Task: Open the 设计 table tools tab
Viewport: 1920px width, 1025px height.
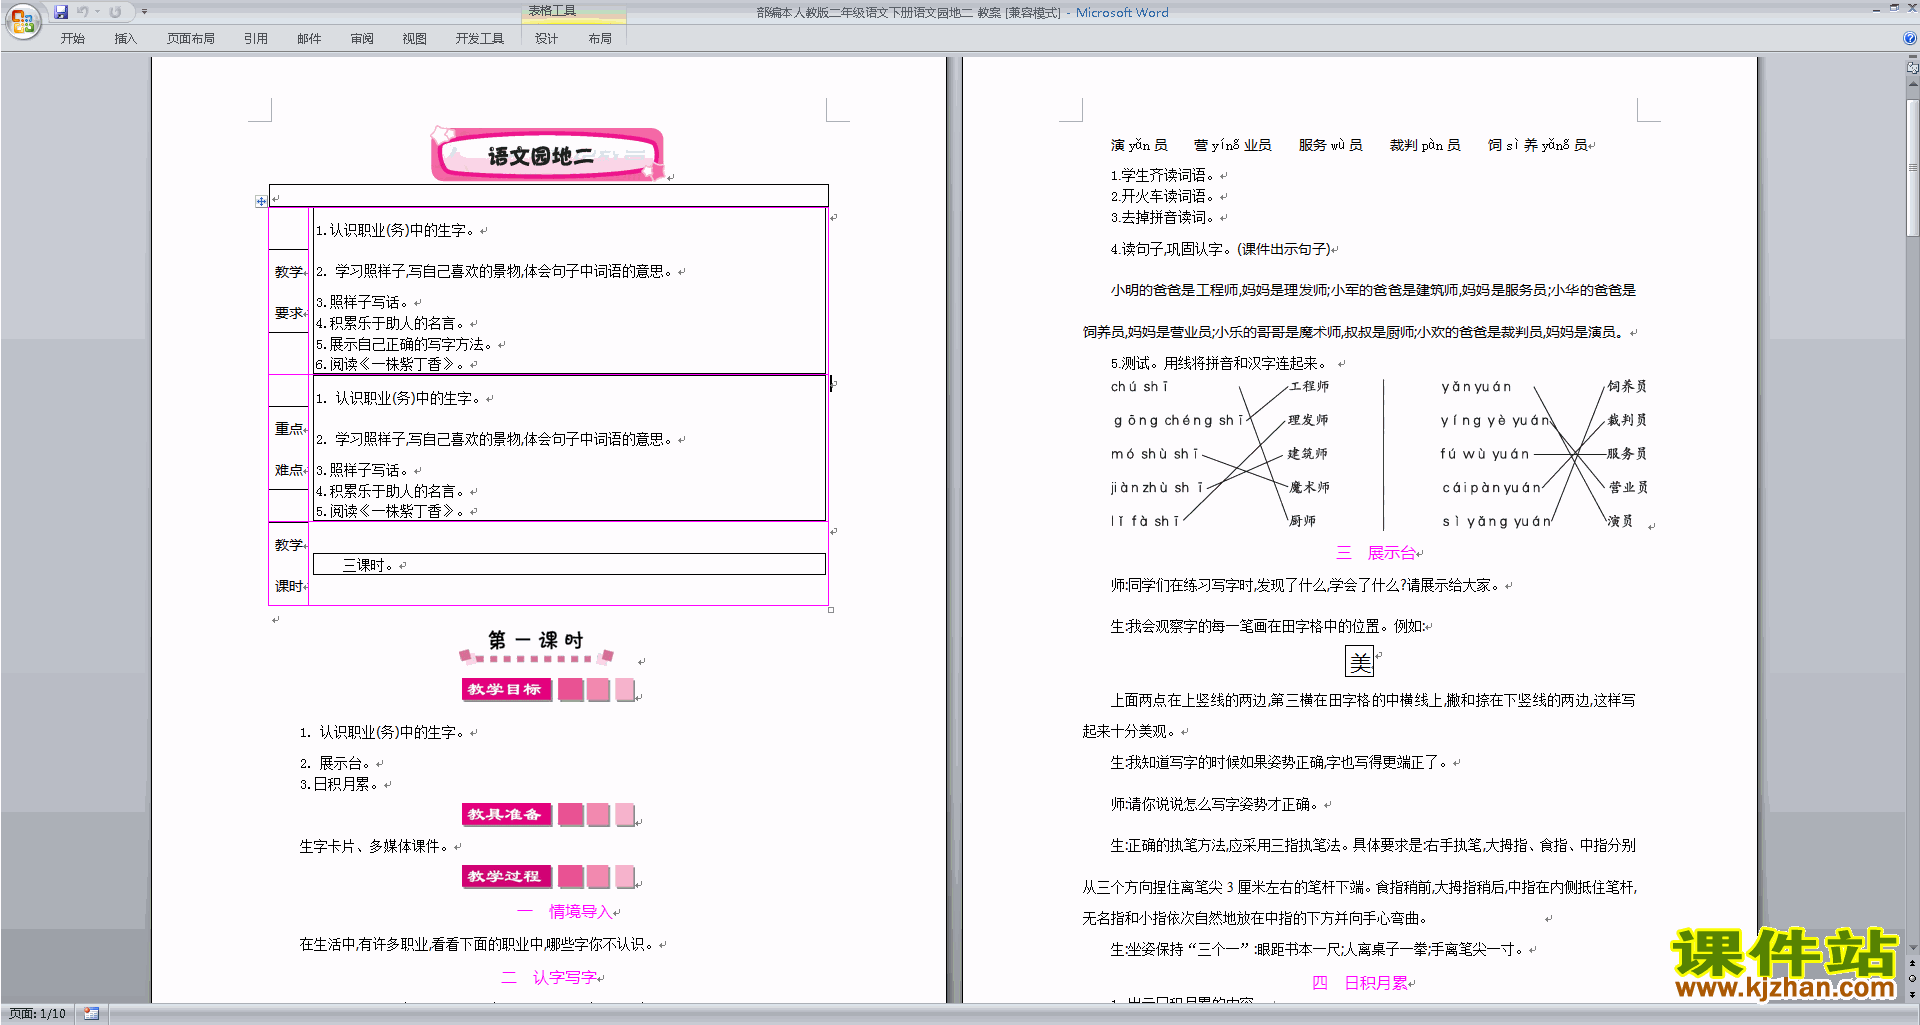Action: (546, 38)
